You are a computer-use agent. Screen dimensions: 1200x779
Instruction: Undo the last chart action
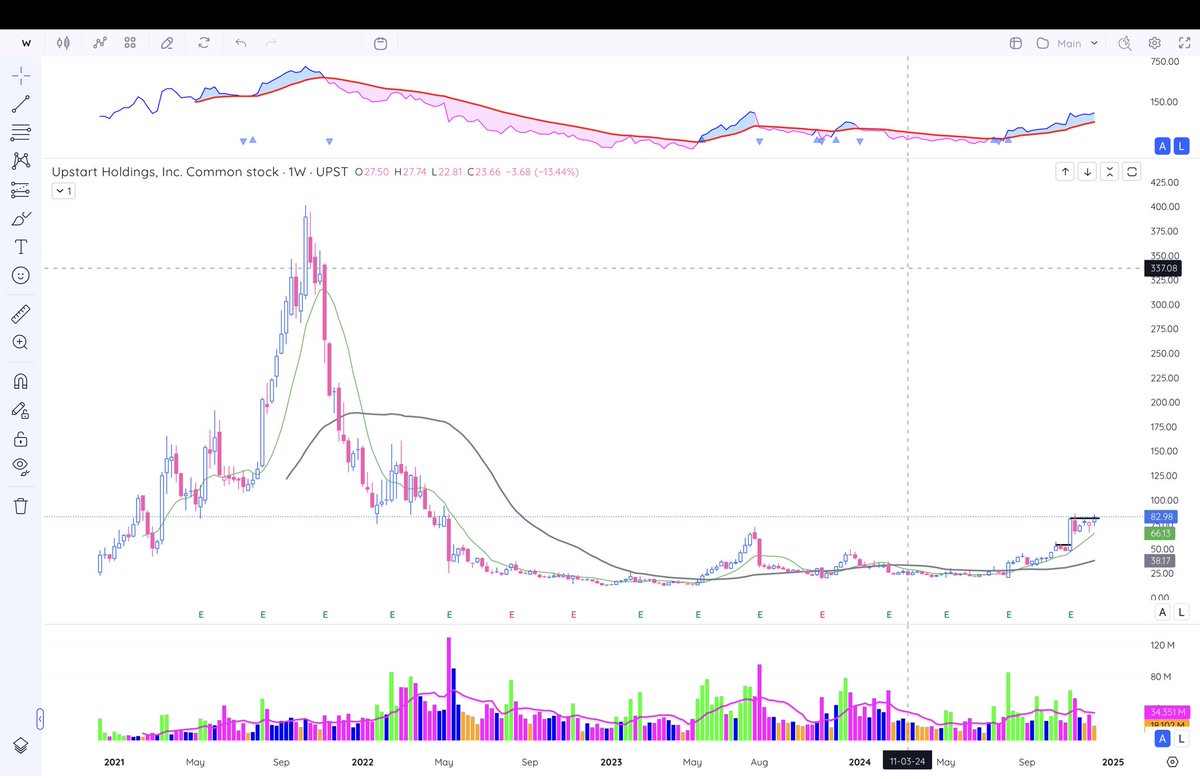pos(241,43)
